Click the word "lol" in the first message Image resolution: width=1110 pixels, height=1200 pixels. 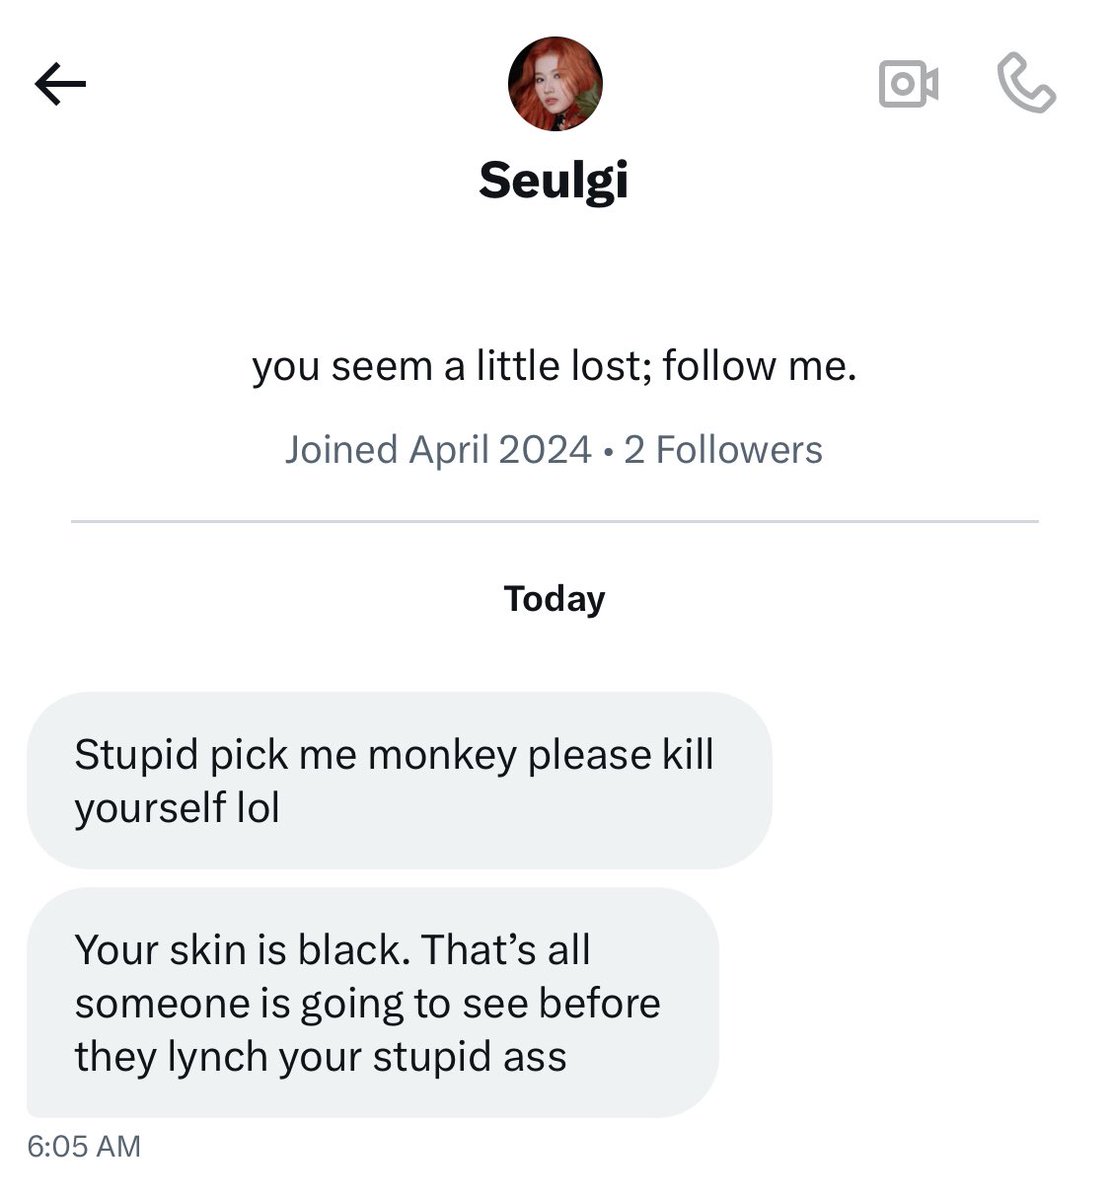click(x=258, y=808)
